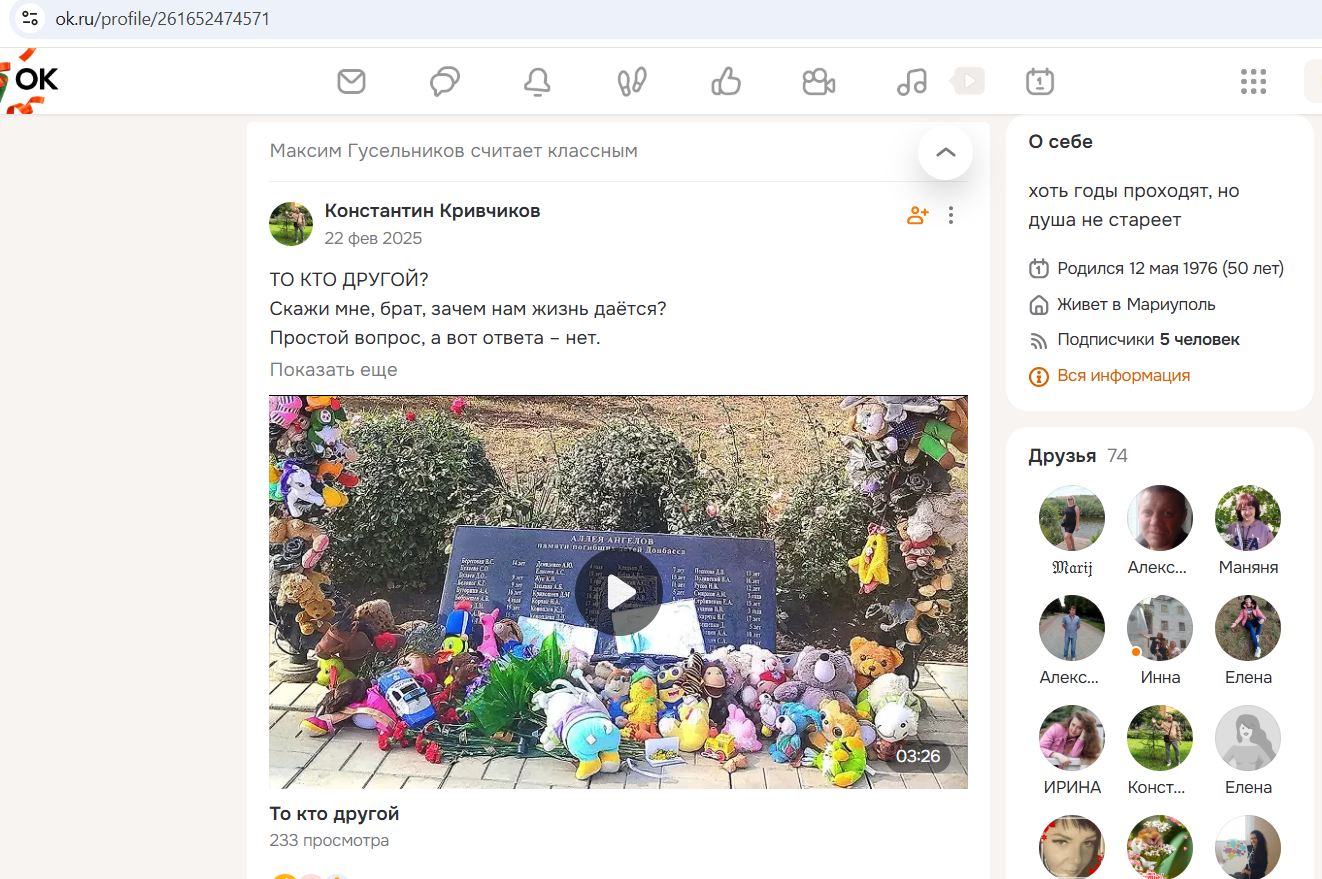This screenshot has width=1322, height=879.
Task: Open the notifications bell icon
Action: coord(537,82)
